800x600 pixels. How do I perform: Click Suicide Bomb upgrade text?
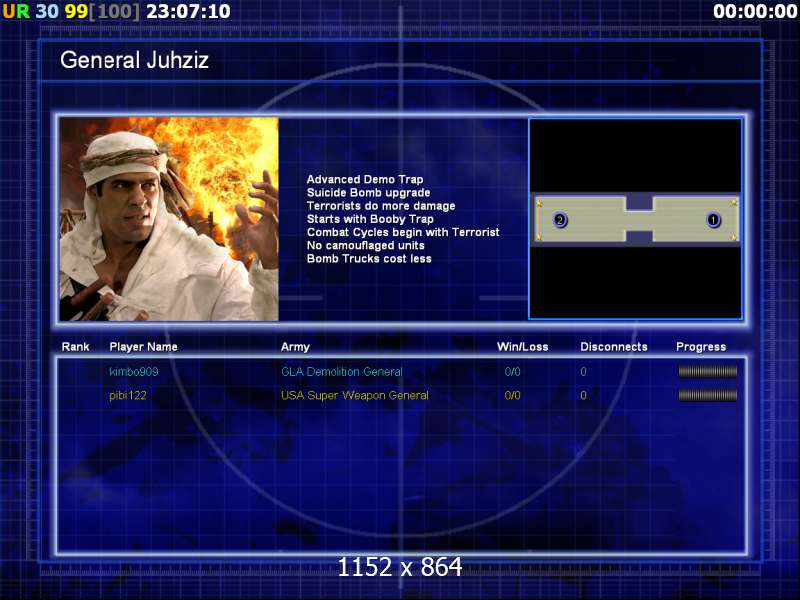coord(368,193)
